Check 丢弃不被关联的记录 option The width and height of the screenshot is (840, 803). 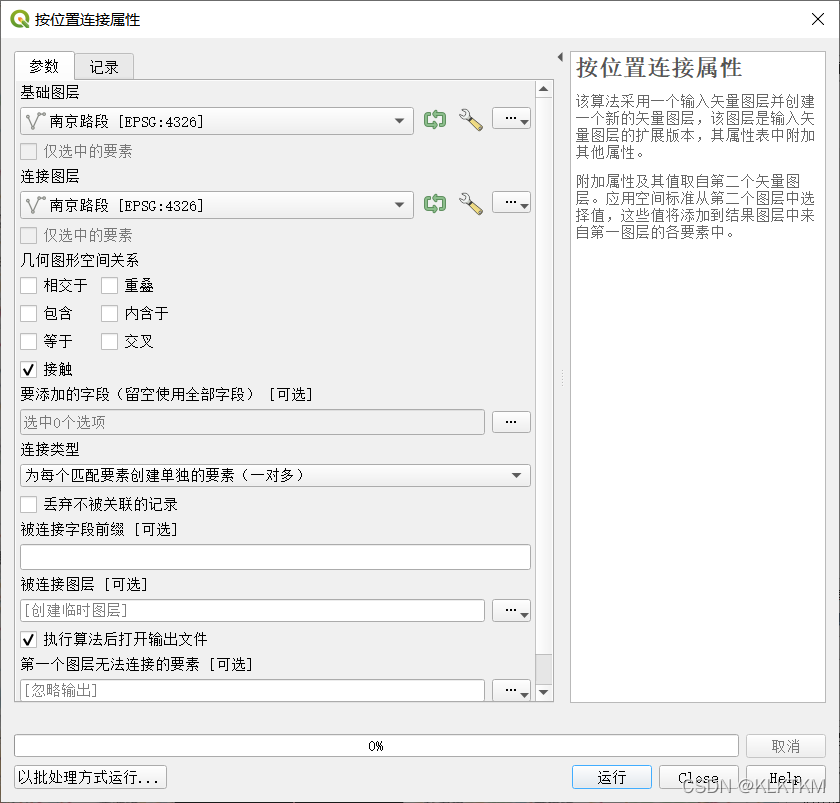tap(28, 504)
